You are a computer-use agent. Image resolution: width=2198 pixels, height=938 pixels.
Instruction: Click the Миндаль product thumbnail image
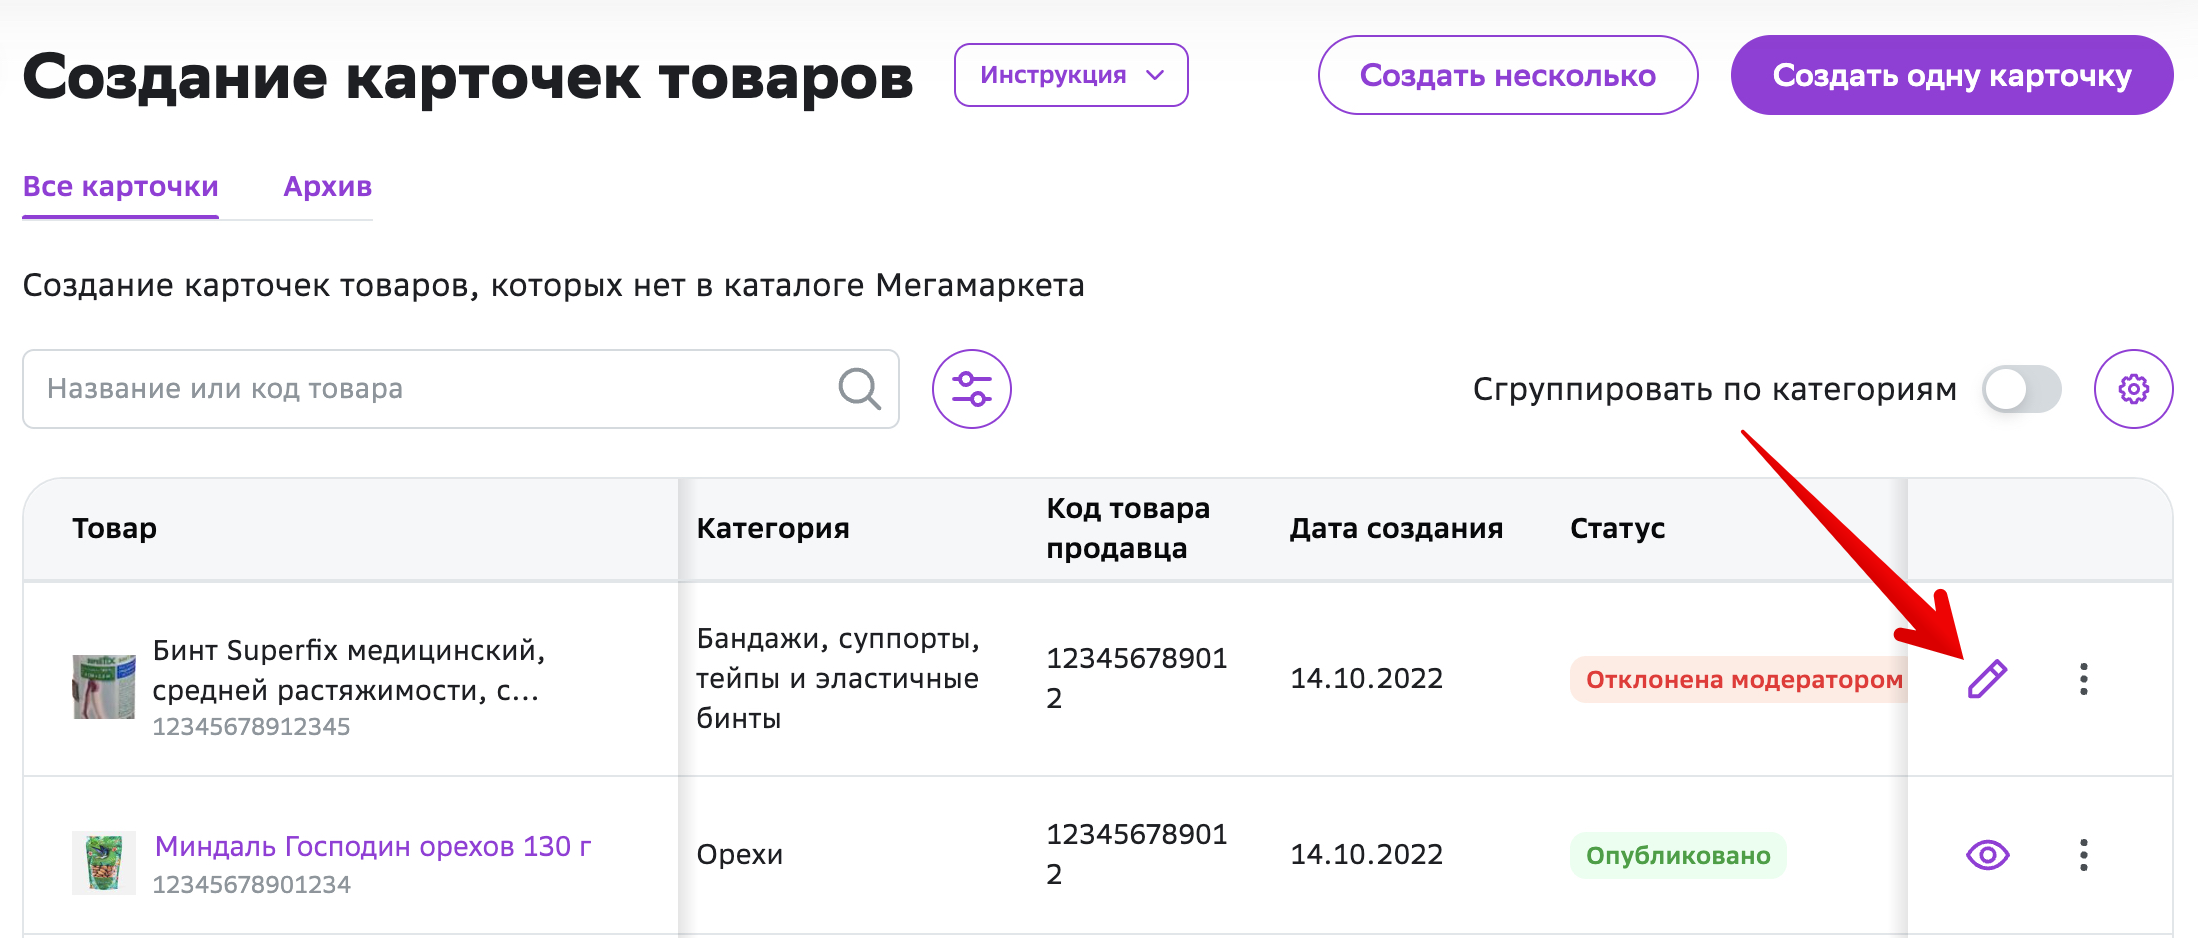104,863
